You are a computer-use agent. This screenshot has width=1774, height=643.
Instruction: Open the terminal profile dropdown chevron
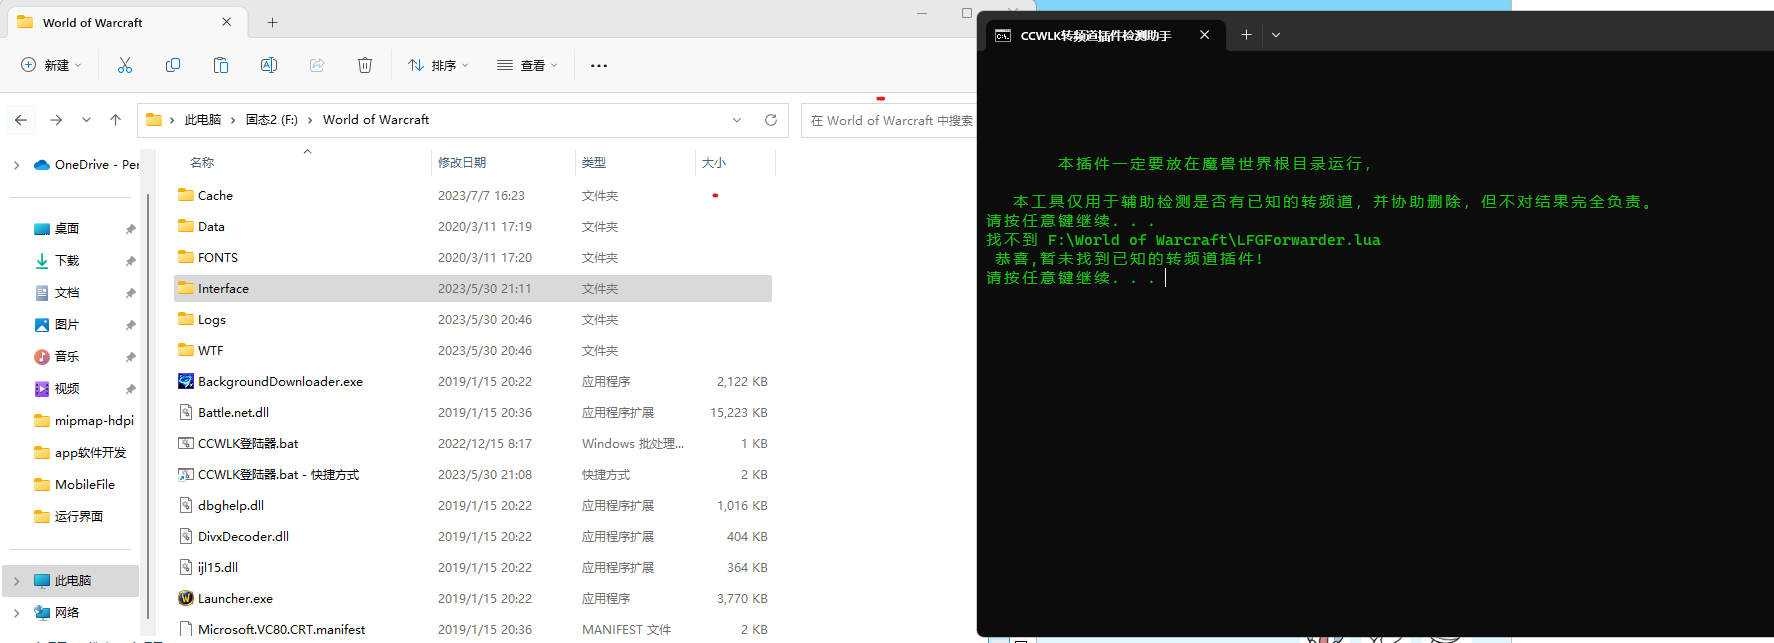click(1276, 35)
